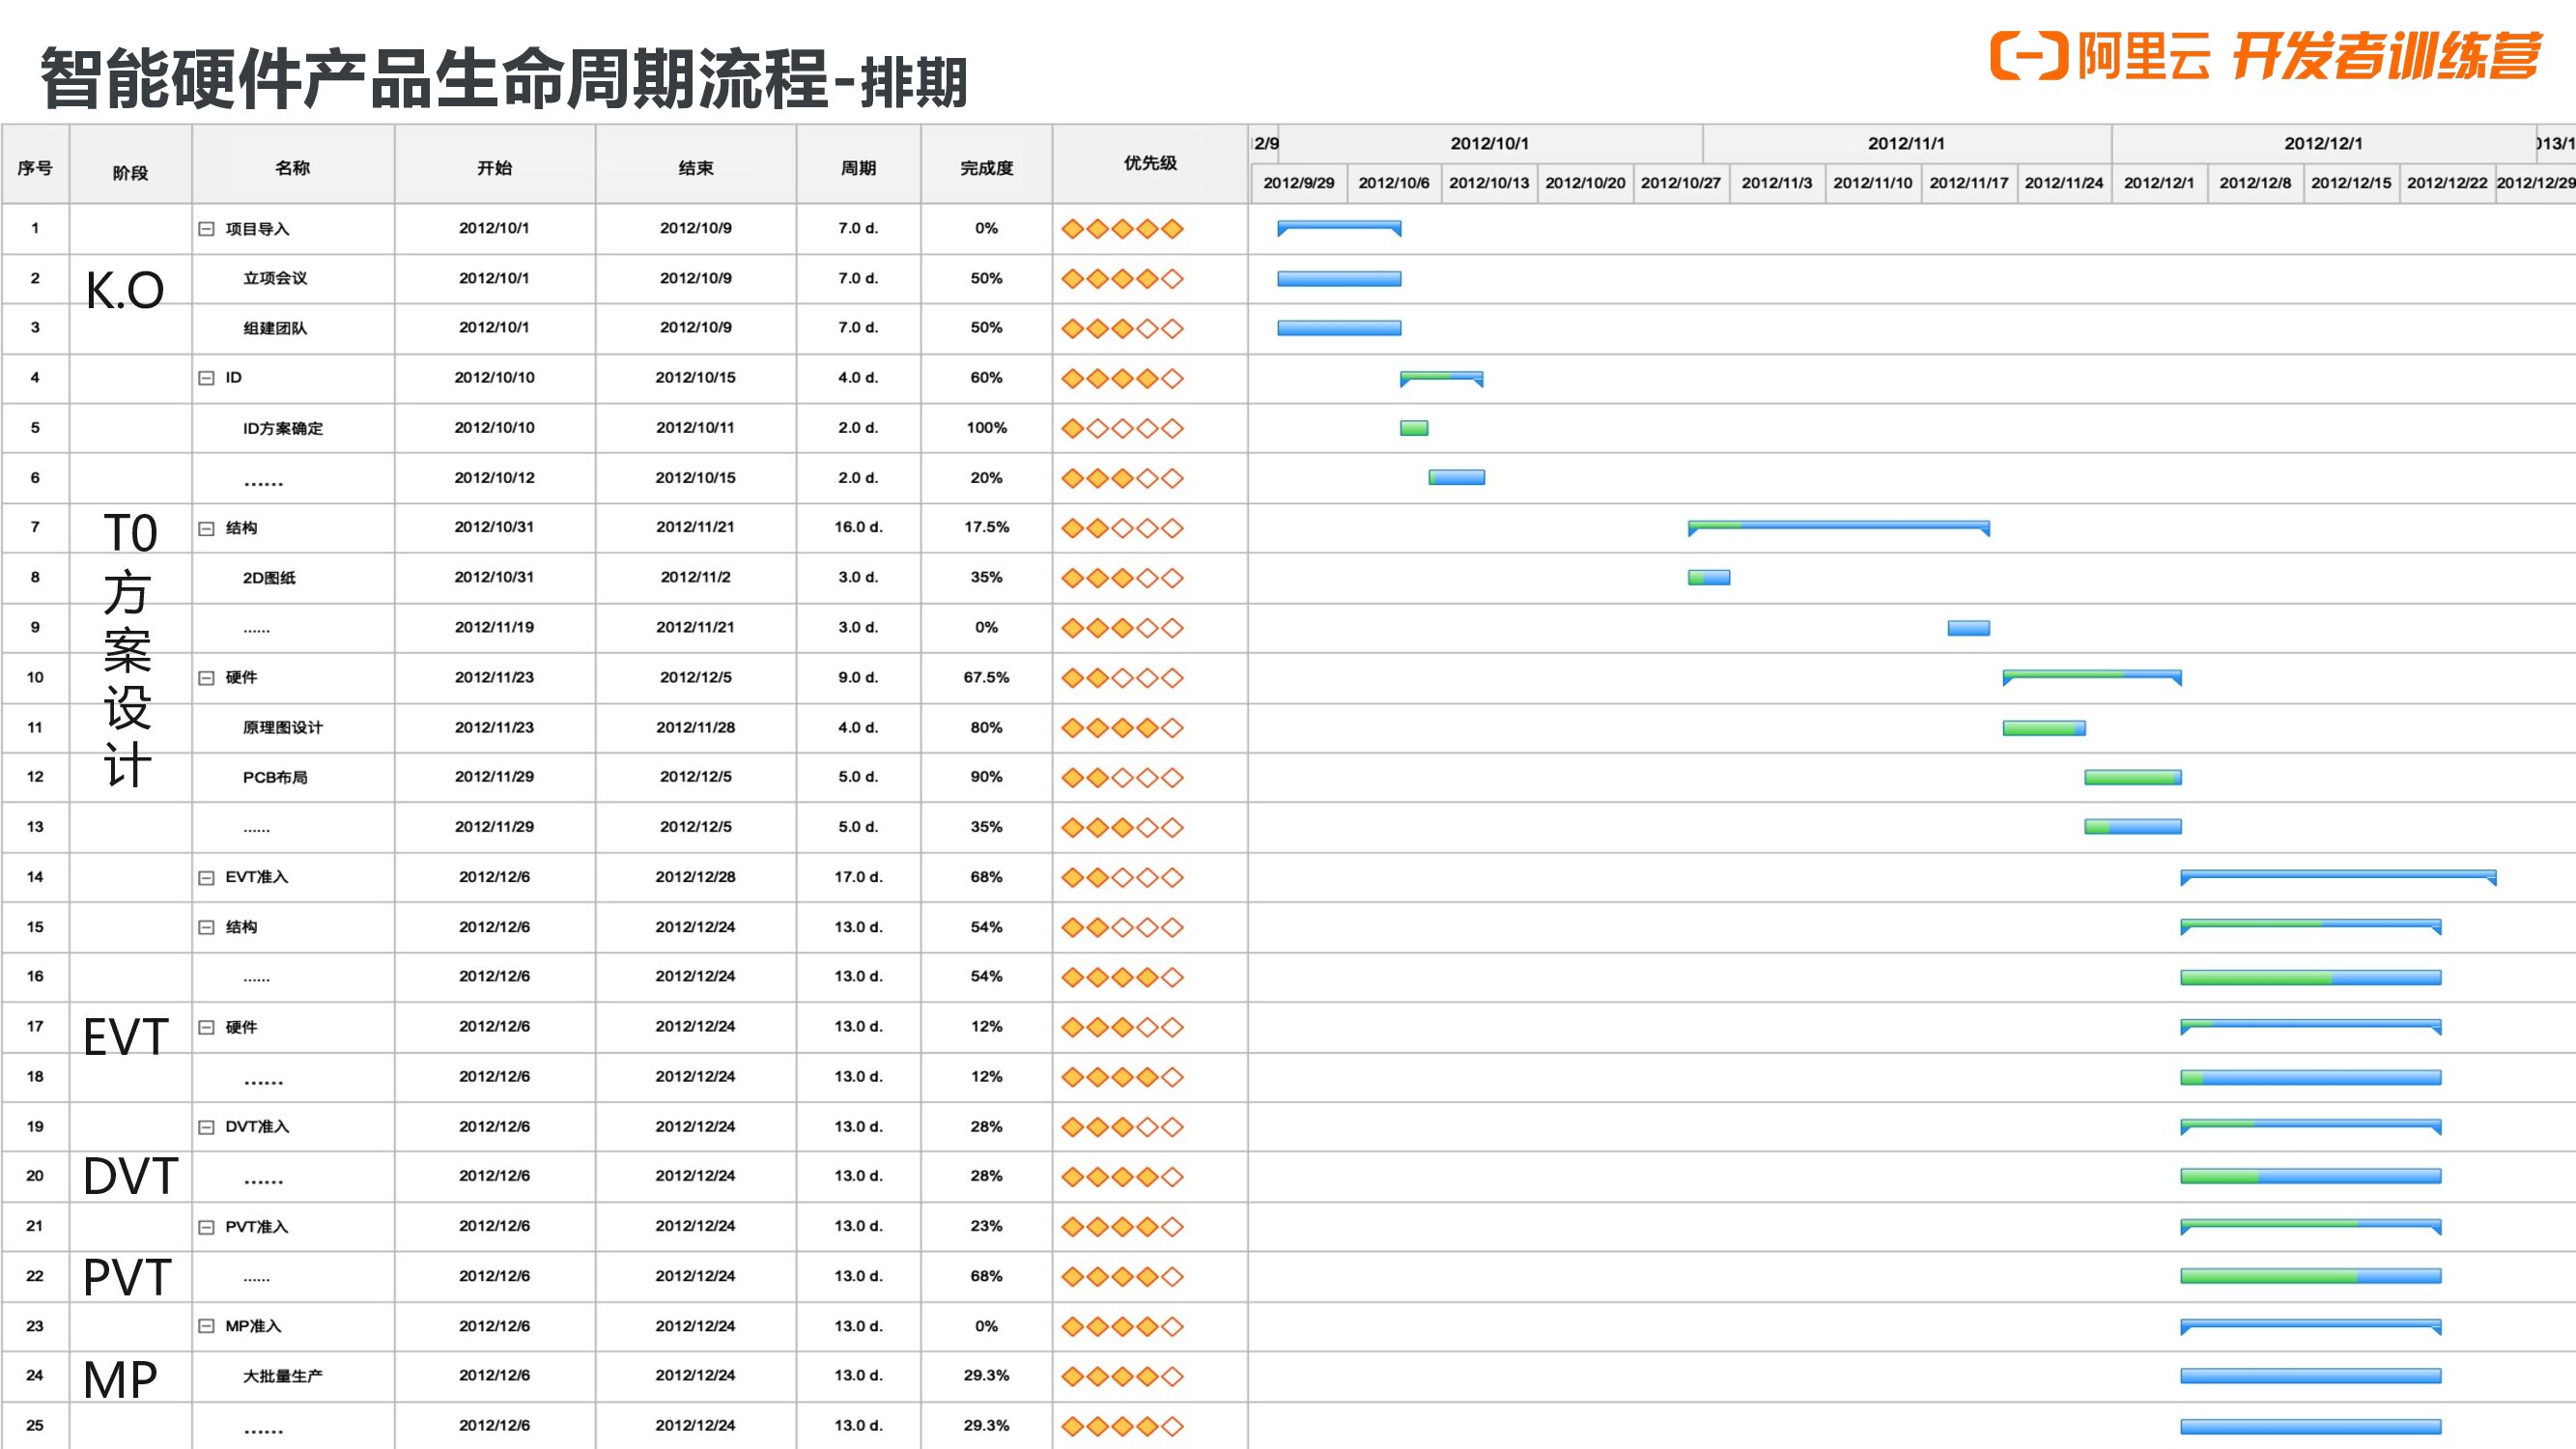Click the priority diamond icons on PCB布局 row

pyautogui.click(x=1122, y=777)
